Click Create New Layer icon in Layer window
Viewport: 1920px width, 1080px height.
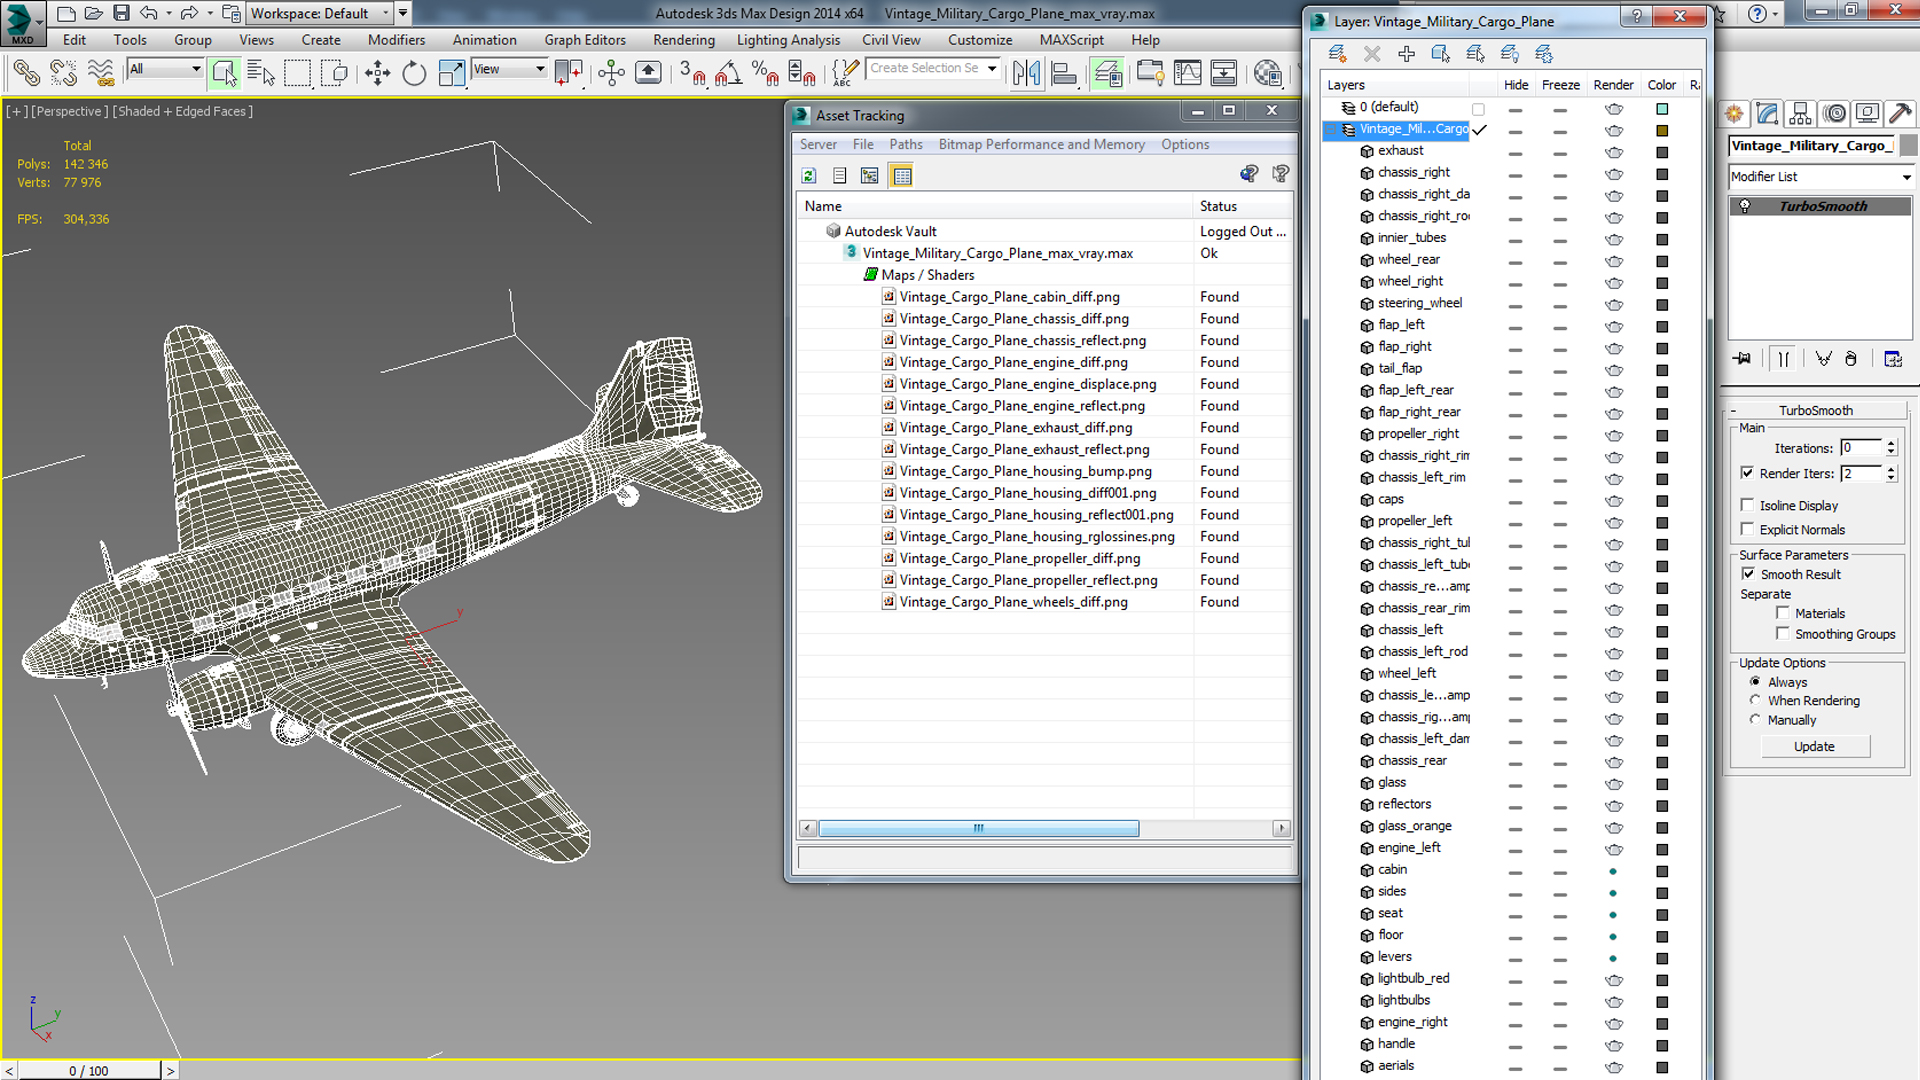[1337, 54]
